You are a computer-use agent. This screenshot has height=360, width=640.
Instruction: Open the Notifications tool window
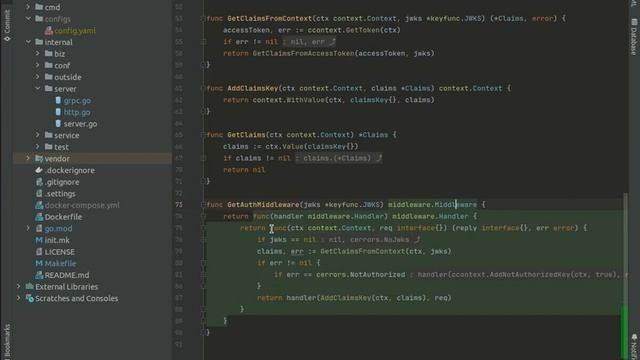[x=634, y=347]
